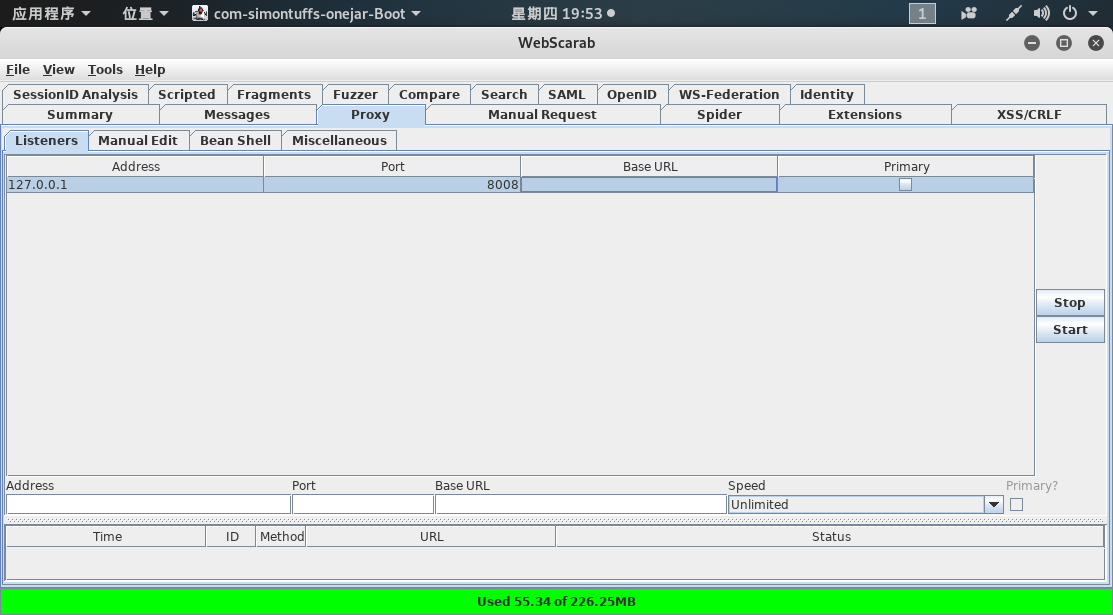Click the Address column header
Image resolution: width=1113 pixels, height=615 pixels.
[x=136, y=166]
